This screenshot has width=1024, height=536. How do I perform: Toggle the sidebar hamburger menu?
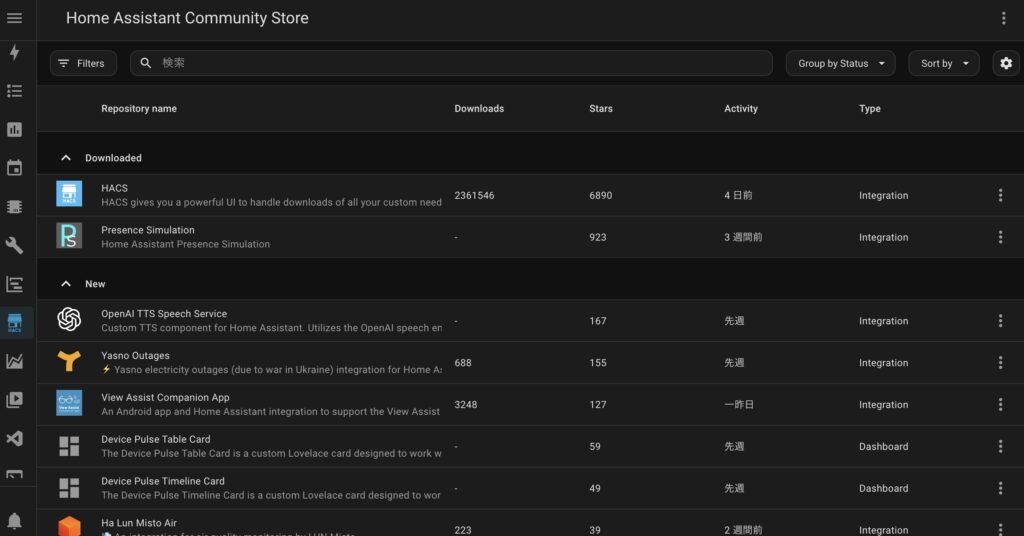(x=14, y=18)
